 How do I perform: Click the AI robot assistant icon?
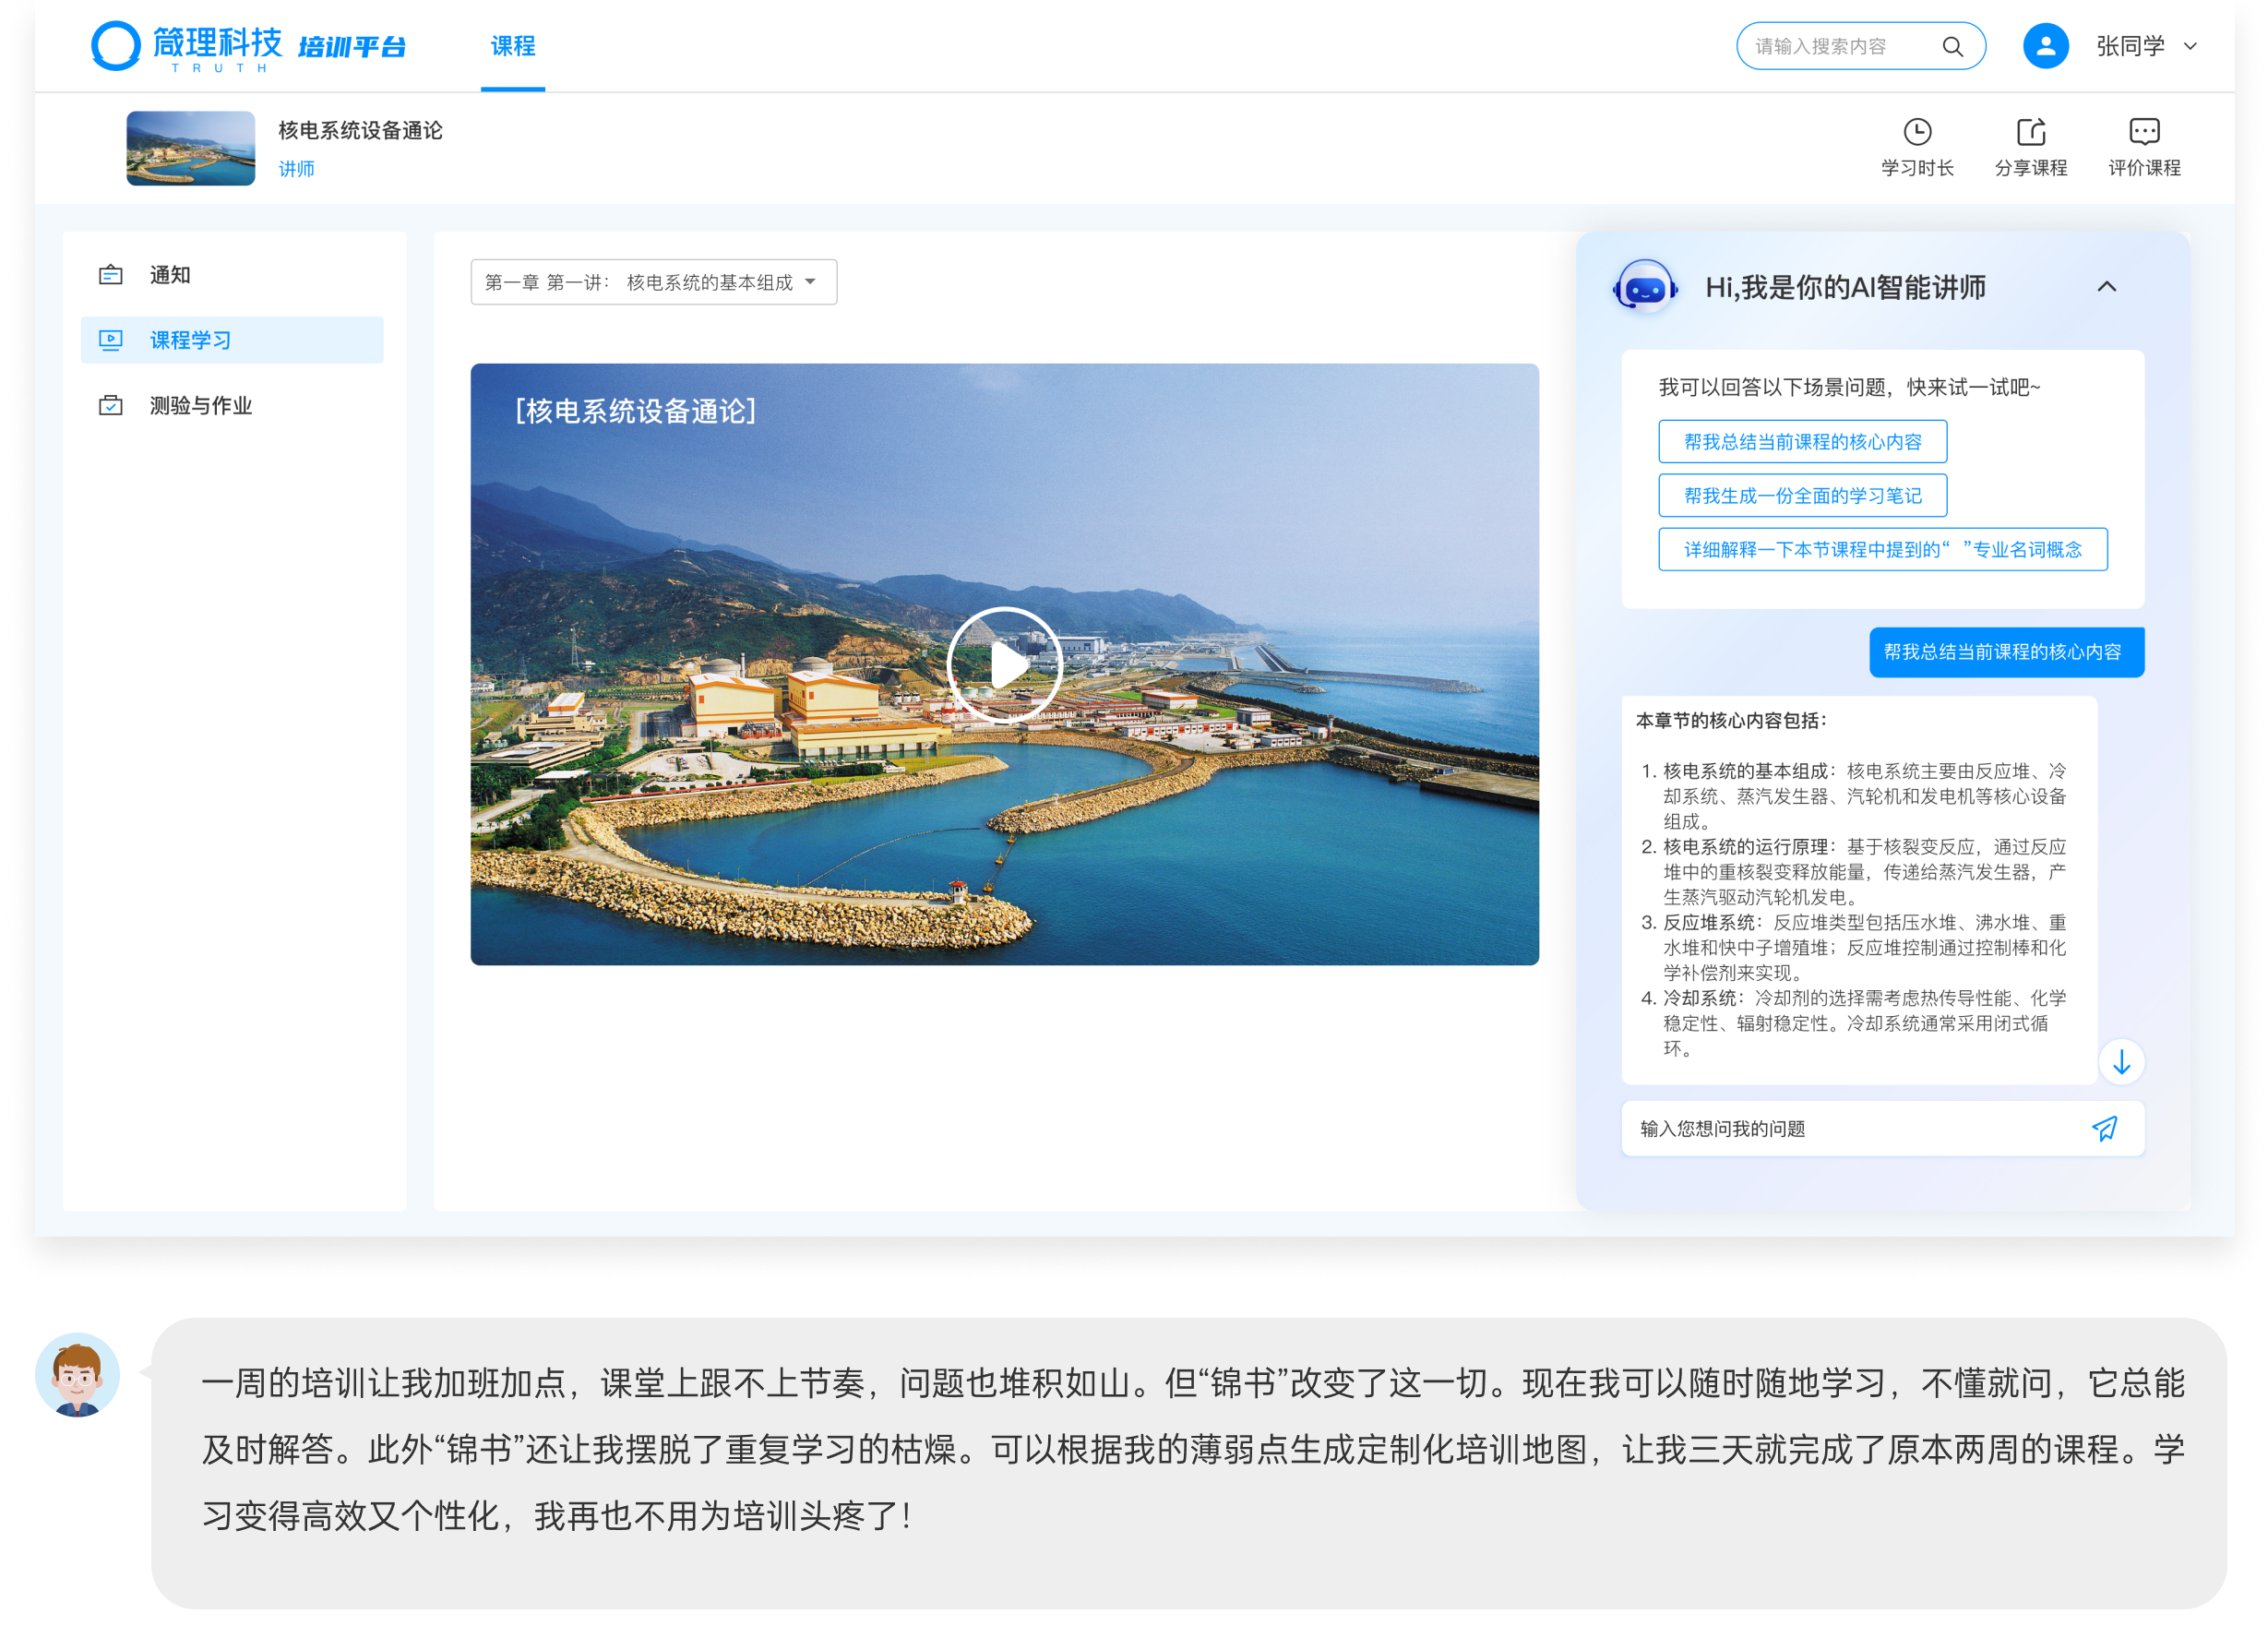(1645, 287)
